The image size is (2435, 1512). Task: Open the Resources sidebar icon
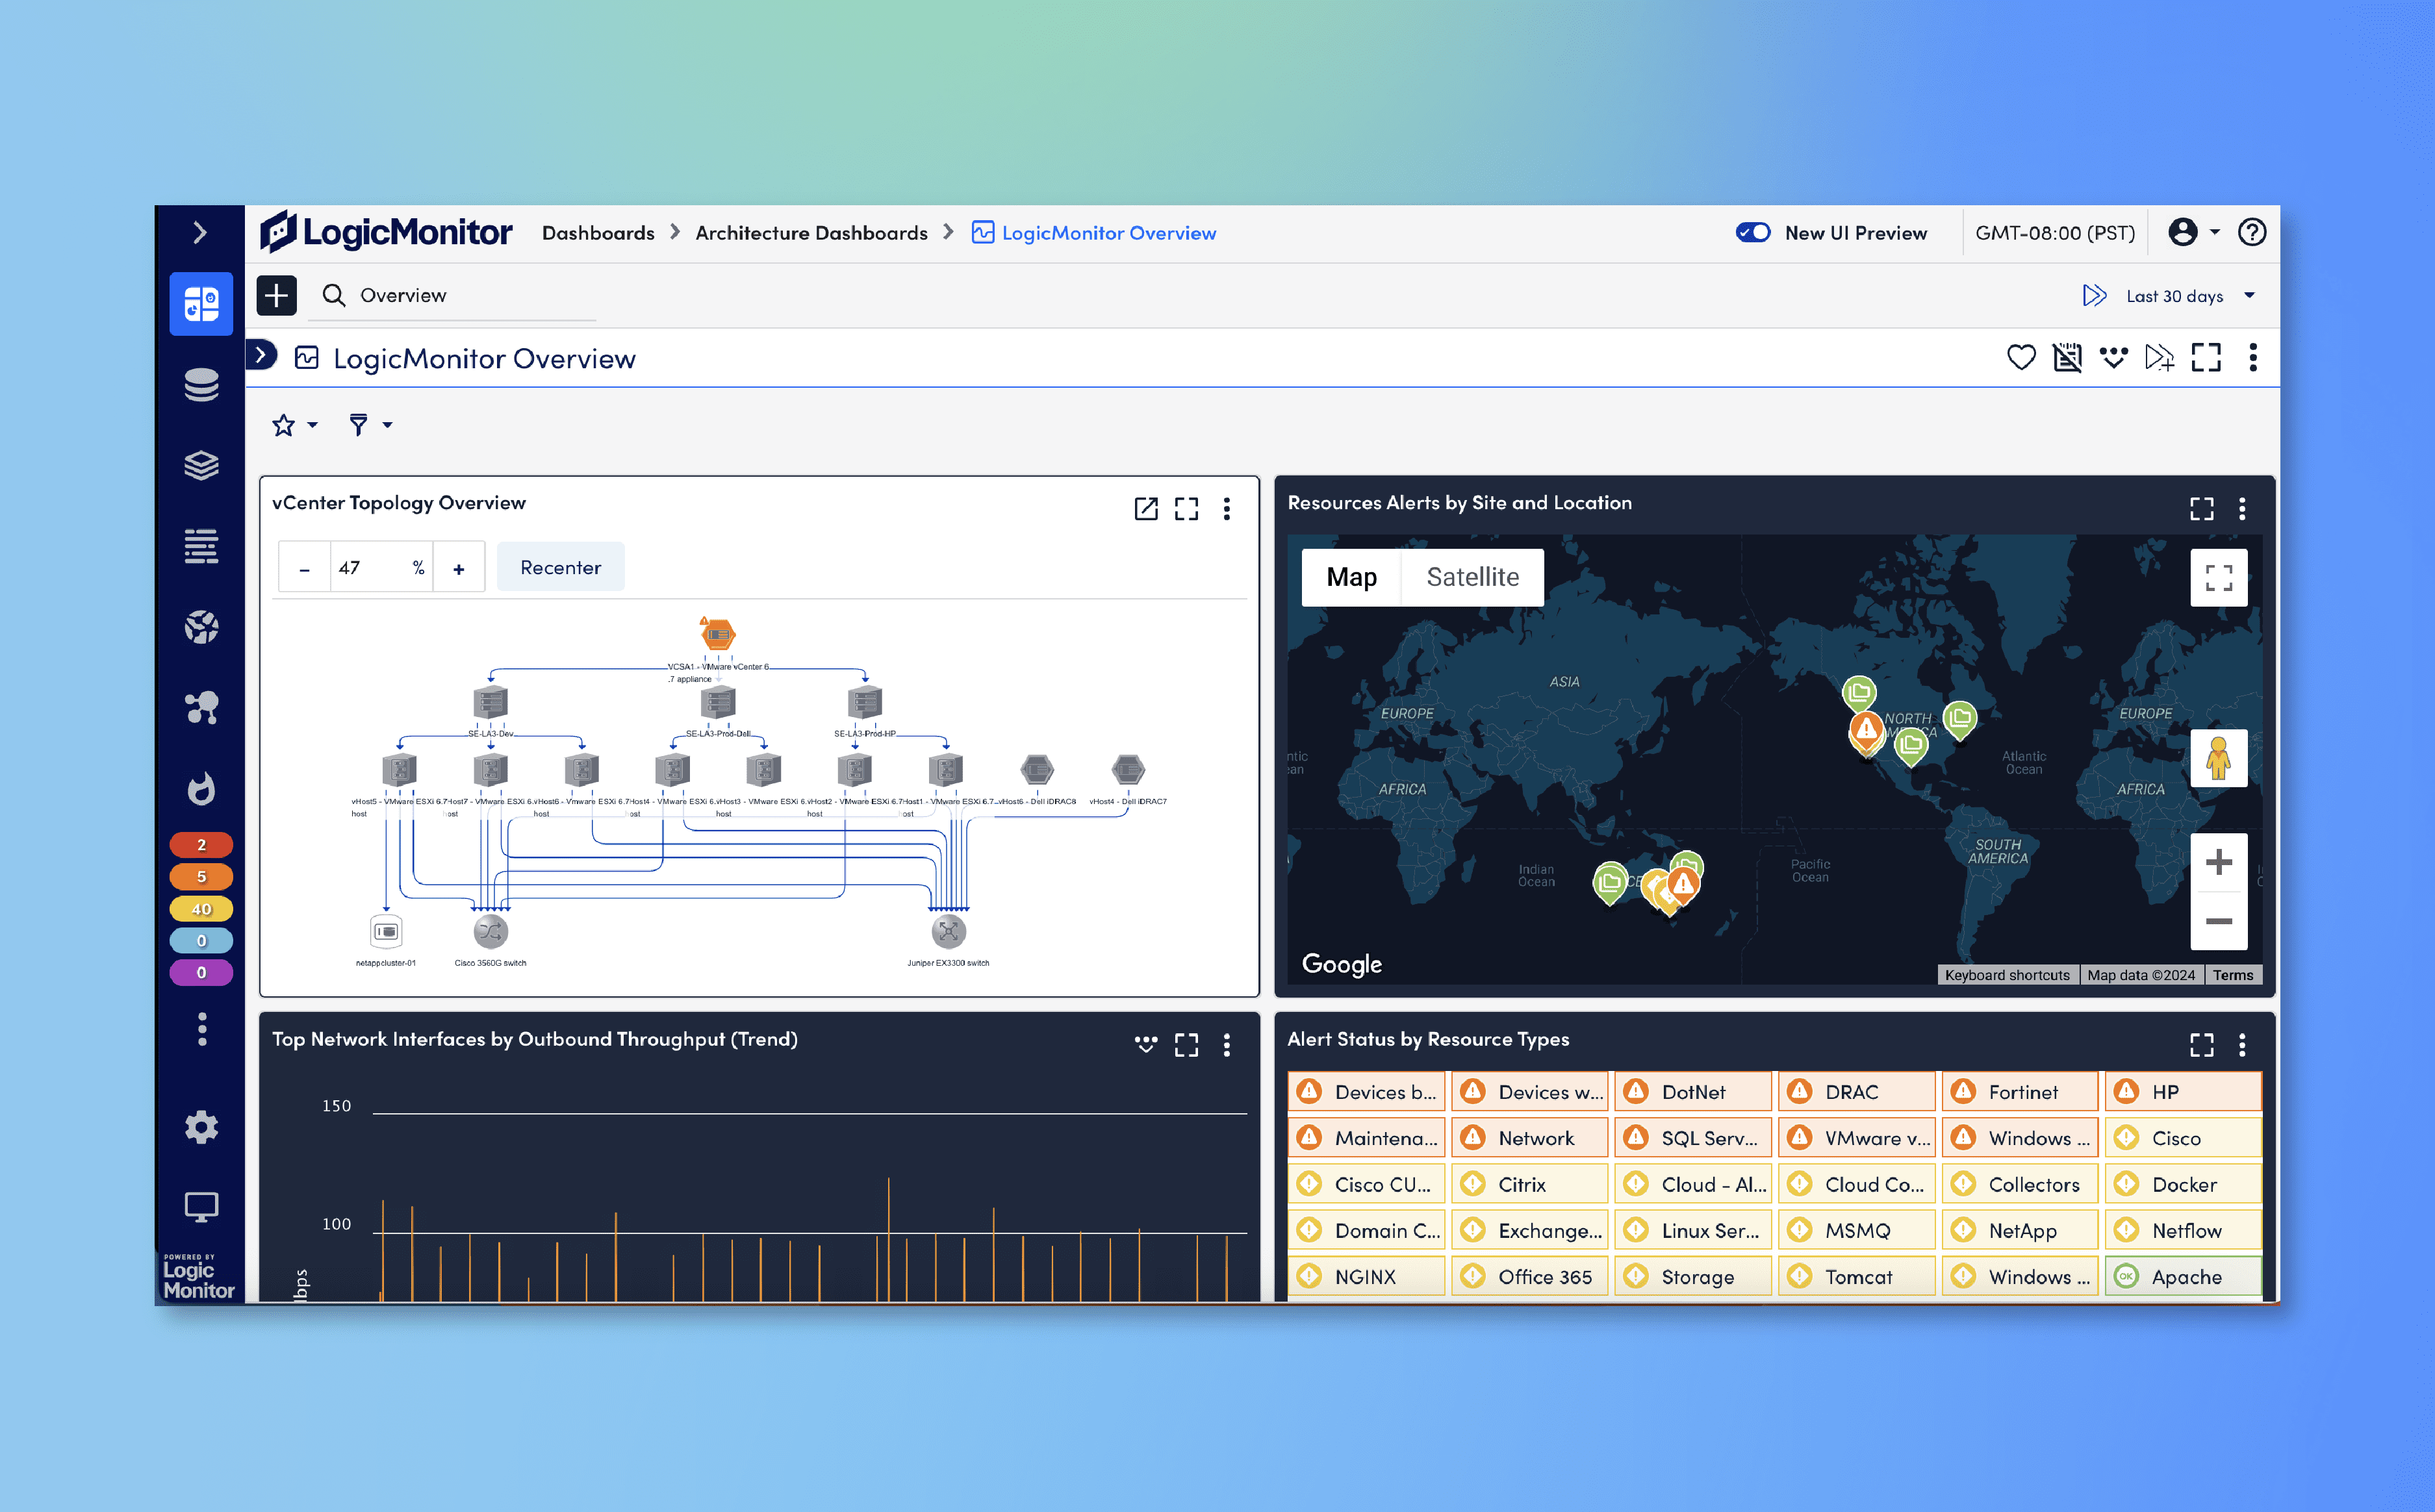(201, 385)
